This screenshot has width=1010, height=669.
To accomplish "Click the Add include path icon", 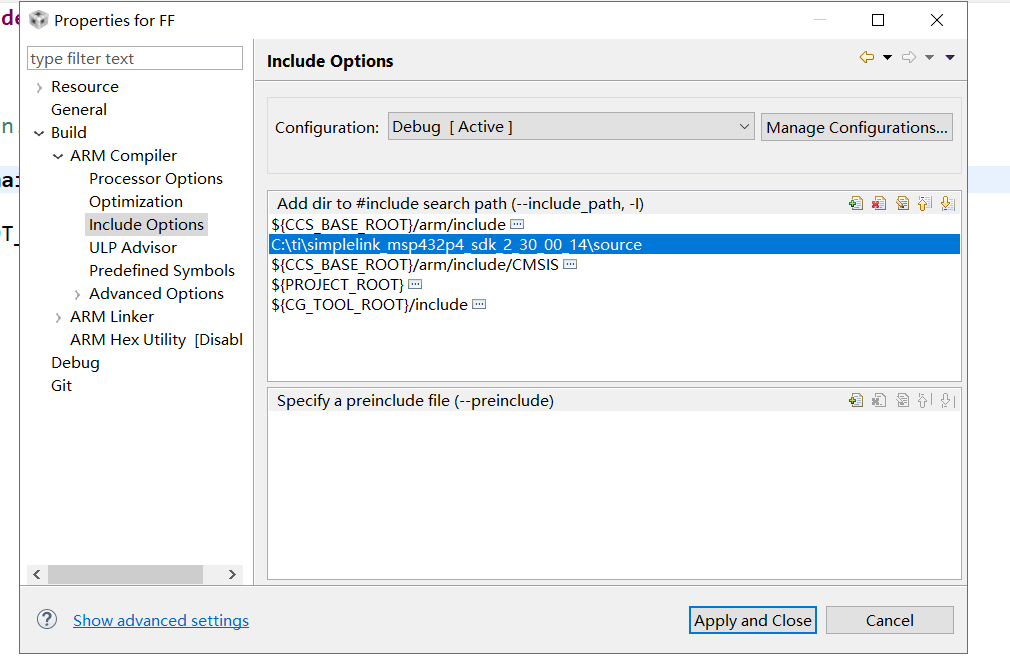I will (855, 203).
